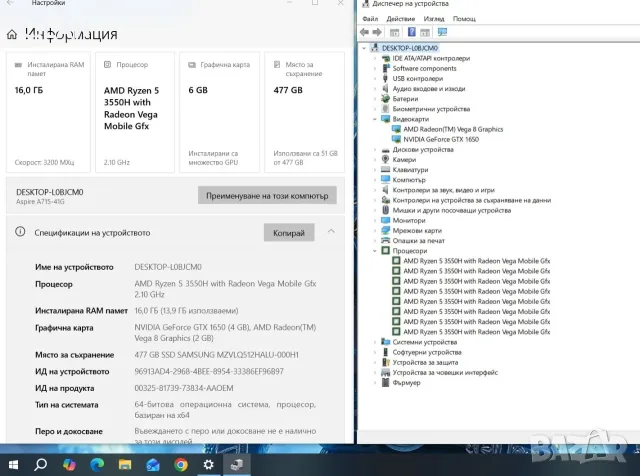Collapse Спецификации на устройството section chevron
Image resolution: width=640 pixels, height=476 pixels.
click(x=331, y=231)
